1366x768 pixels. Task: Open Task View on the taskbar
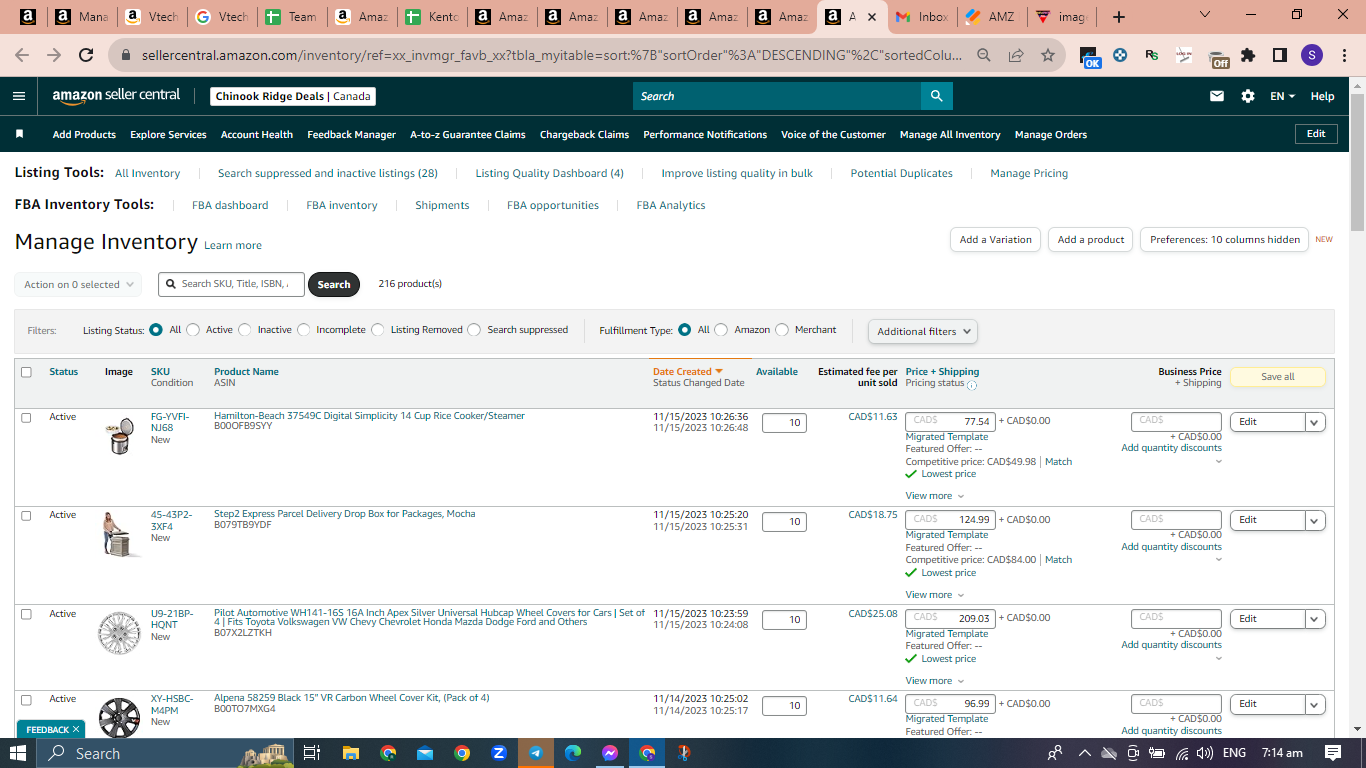point(311,753)
